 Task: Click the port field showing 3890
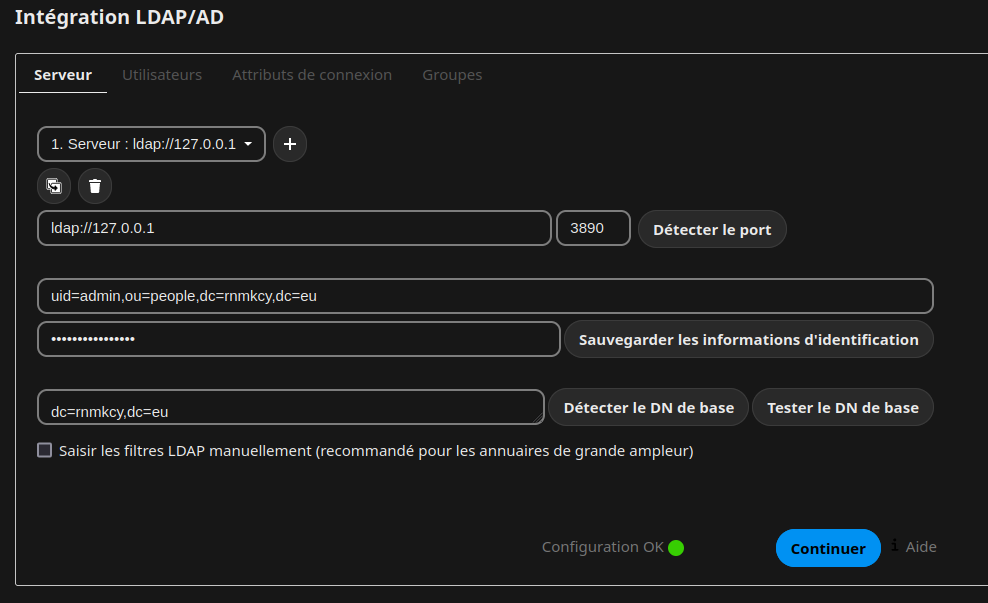(x=593, y=228)
